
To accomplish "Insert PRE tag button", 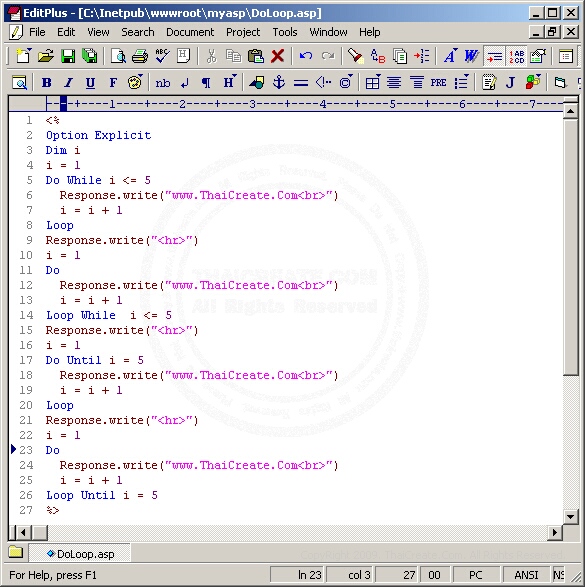I will point(438,82).
